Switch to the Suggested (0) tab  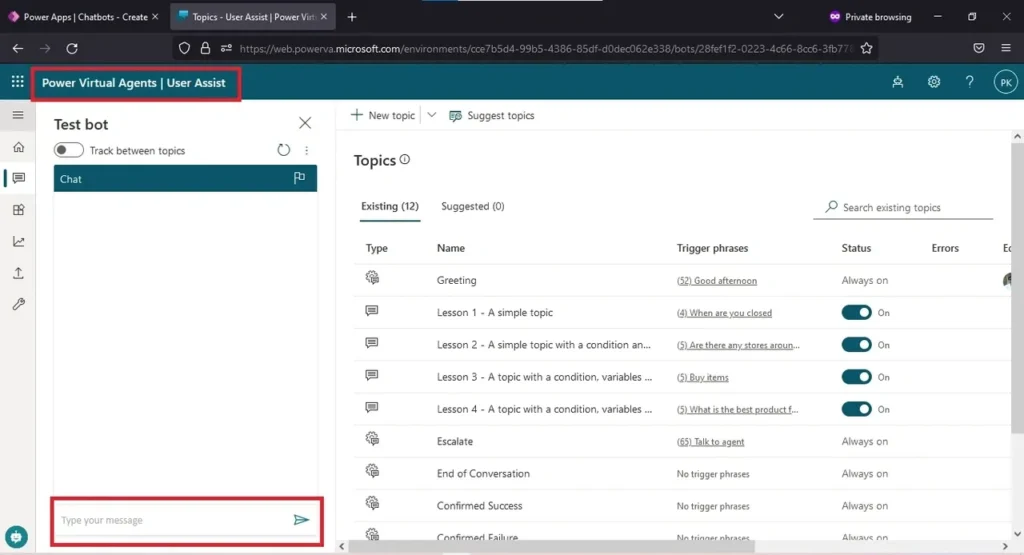click(x=473, y=206)
